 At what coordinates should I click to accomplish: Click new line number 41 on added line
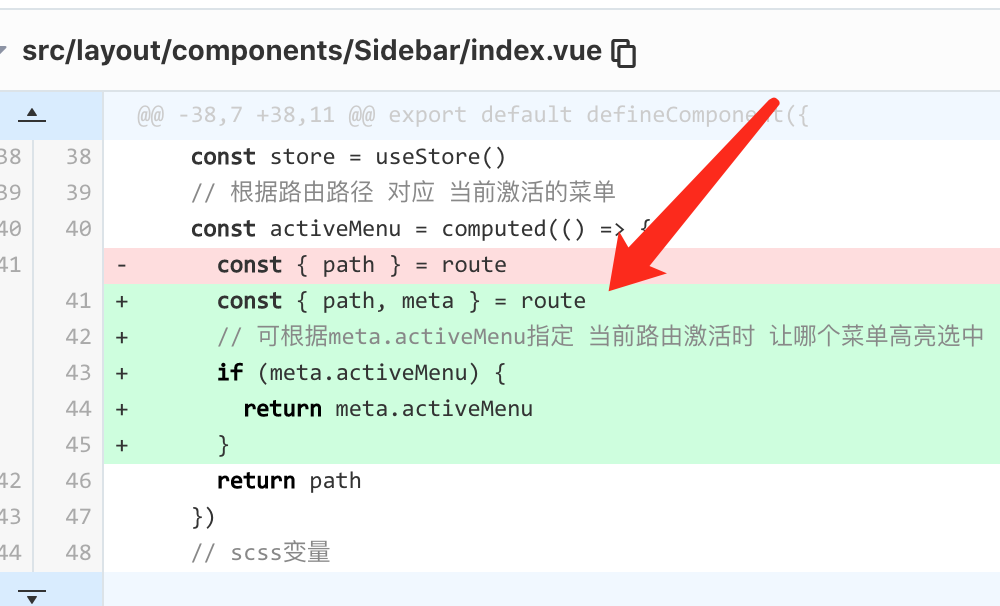click(78, 301)
